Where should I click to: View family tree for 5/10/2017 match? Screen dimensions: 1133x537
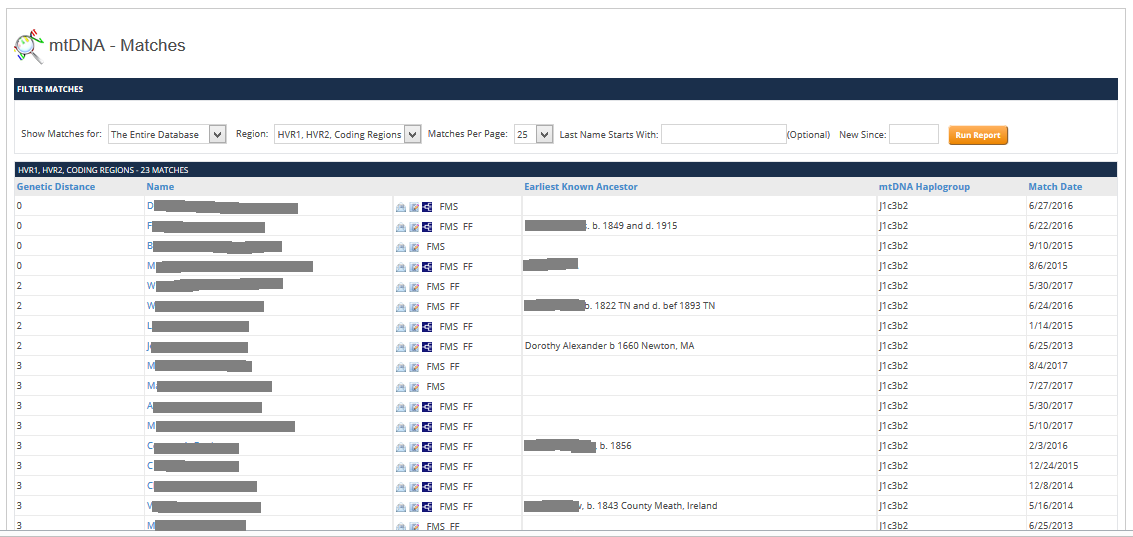pyautogui.click(x=427, y=426)
